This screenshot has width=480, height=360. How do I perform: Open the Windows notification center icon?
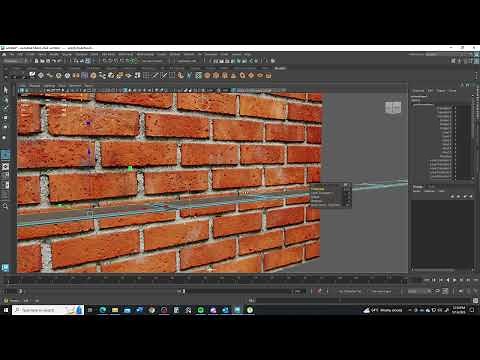[472, 310]
